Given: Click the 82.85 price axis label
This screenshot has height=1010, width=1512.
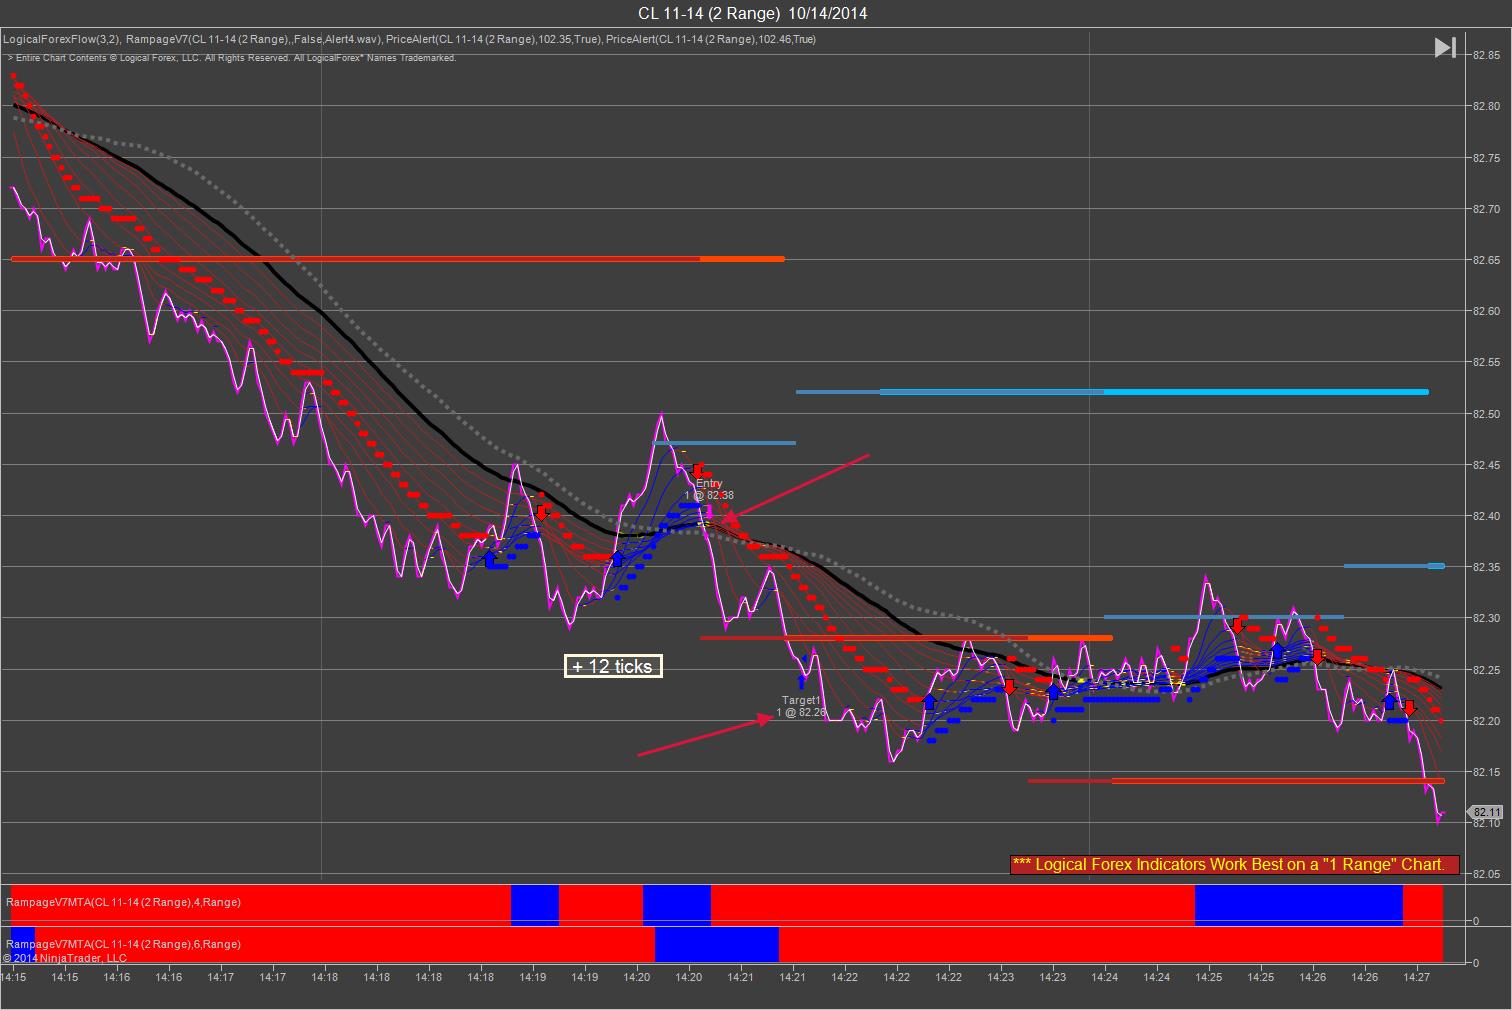Looking at the screenshot, I should pos(1485,55).
